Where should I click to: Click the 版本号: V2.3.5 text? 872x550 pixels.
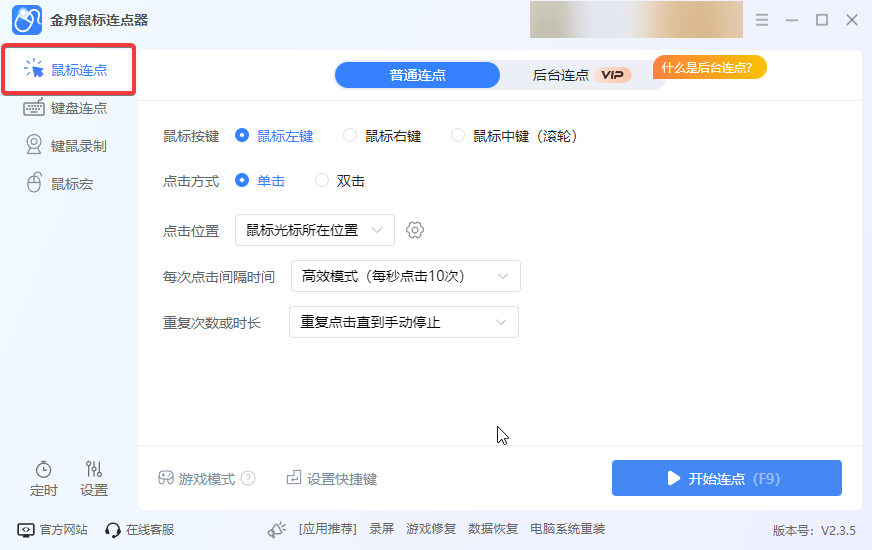814,531
